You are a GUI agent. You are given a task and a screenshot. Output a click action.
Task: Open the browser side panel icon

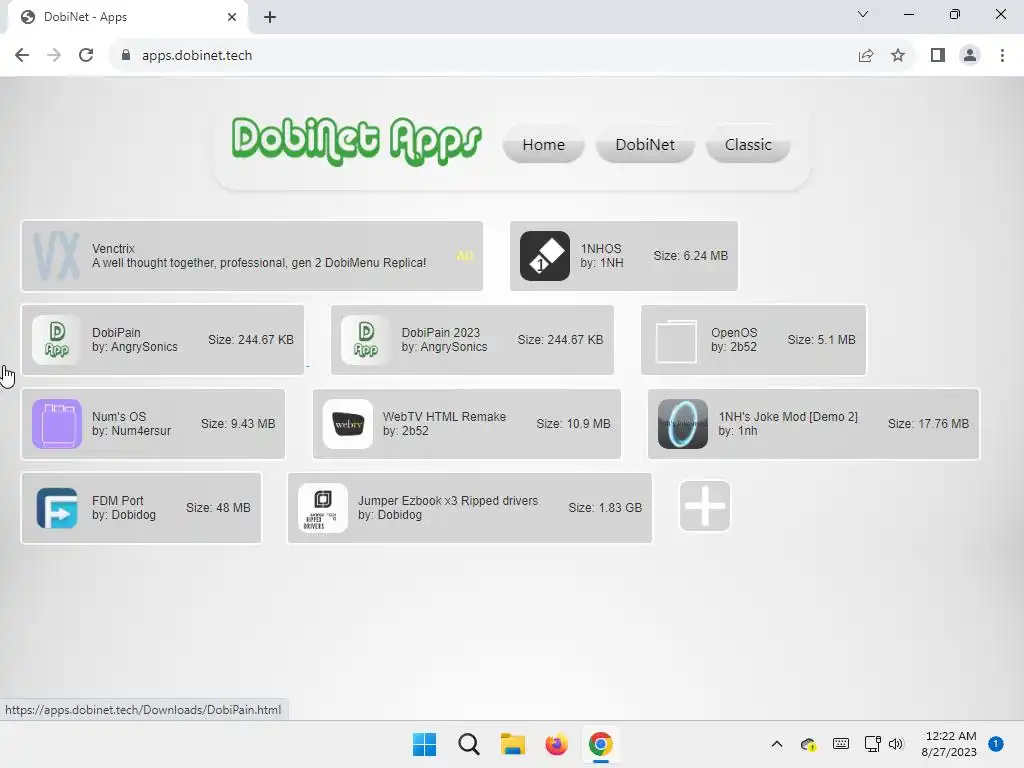pos(938,56)
